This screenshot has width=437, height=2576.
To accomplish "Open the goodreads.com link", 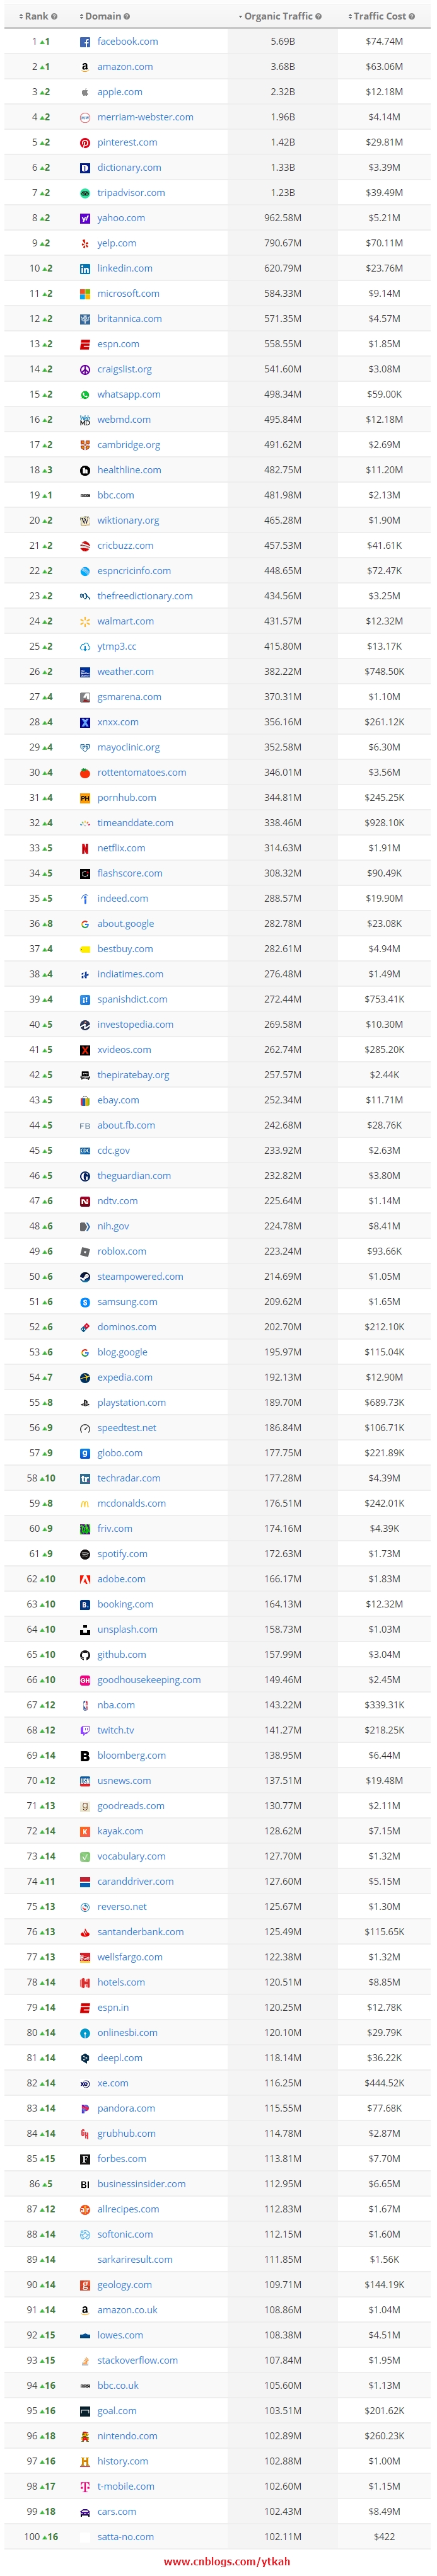I will 131,1806.
